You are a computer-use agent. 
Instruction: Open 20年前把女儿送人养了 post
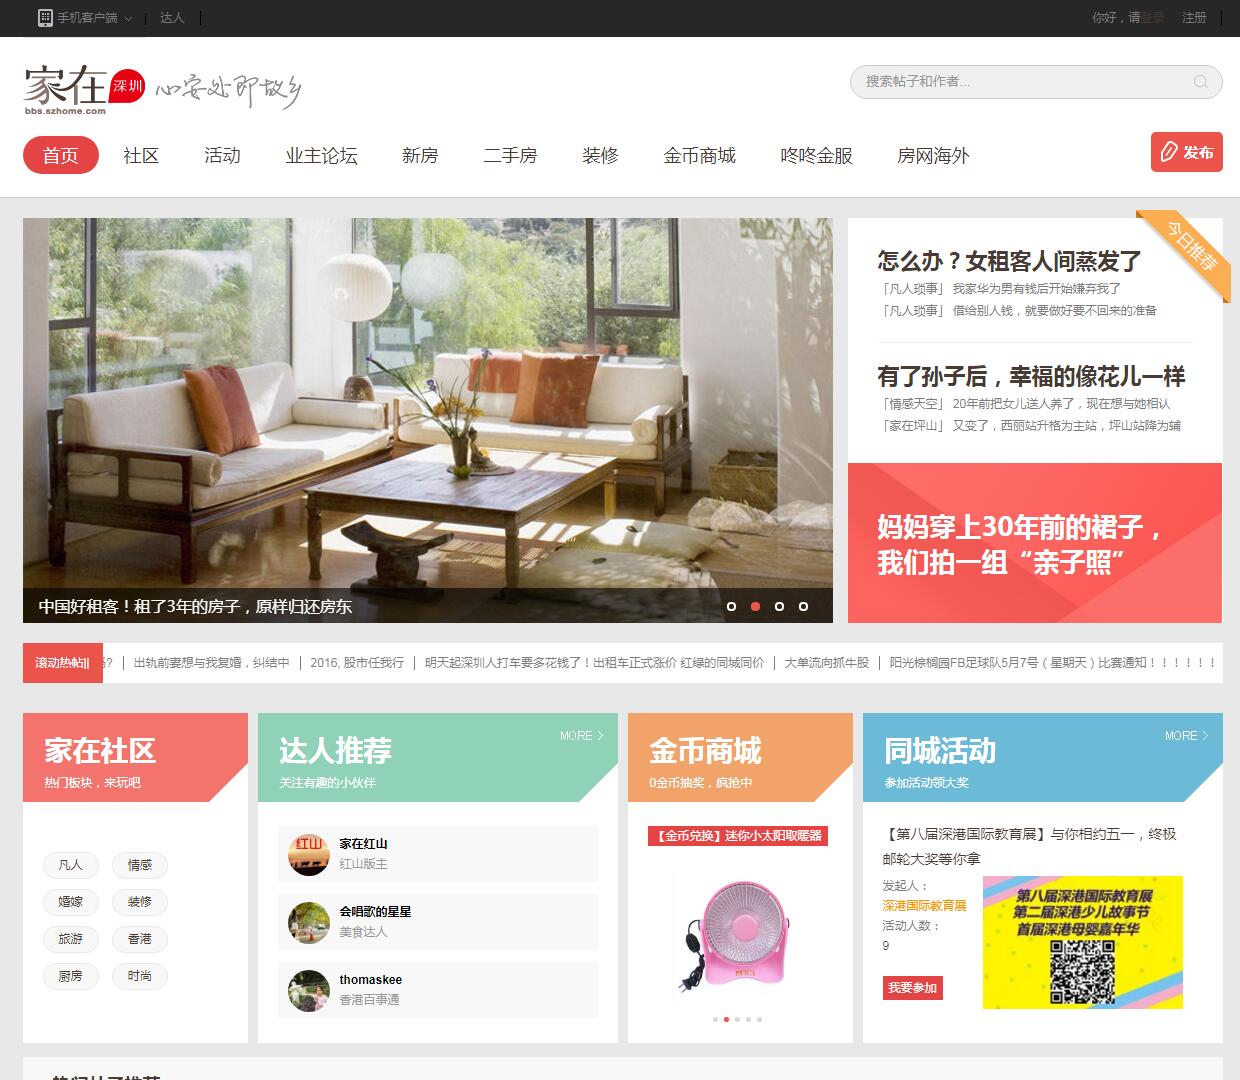(x=1061, y=404)
